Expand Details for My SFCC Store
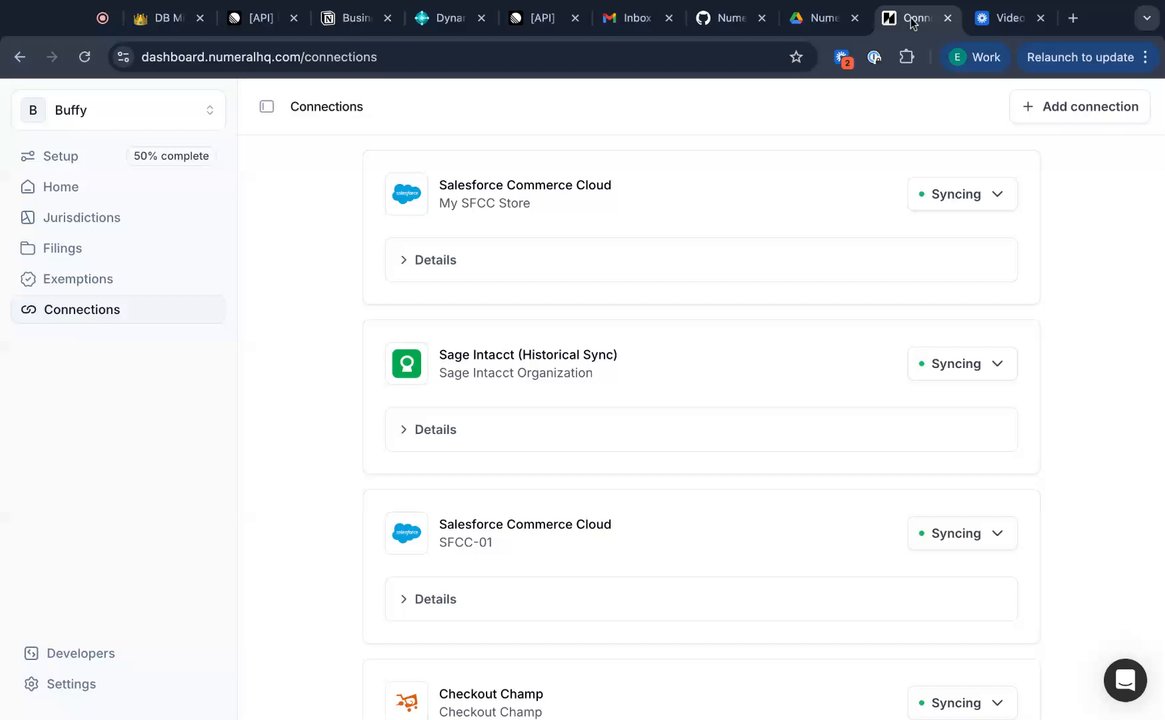Viewport: 1165px width, 720px height. pos(435,260)
